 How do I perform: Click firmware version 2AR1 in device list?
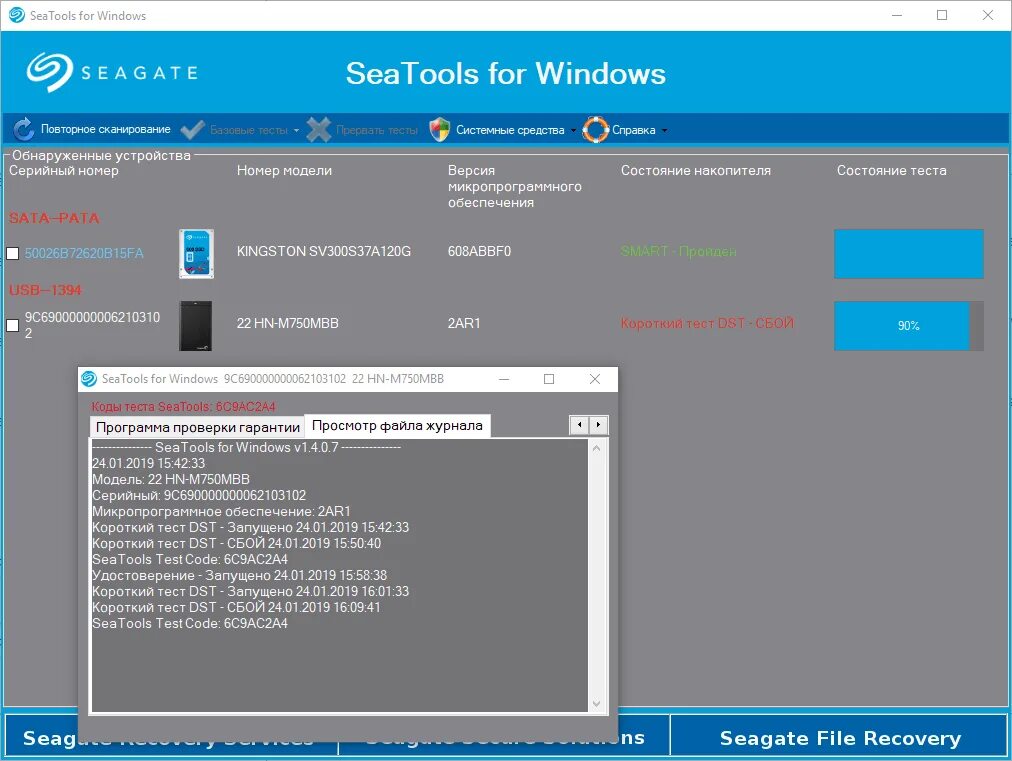[x=464, y=323]
